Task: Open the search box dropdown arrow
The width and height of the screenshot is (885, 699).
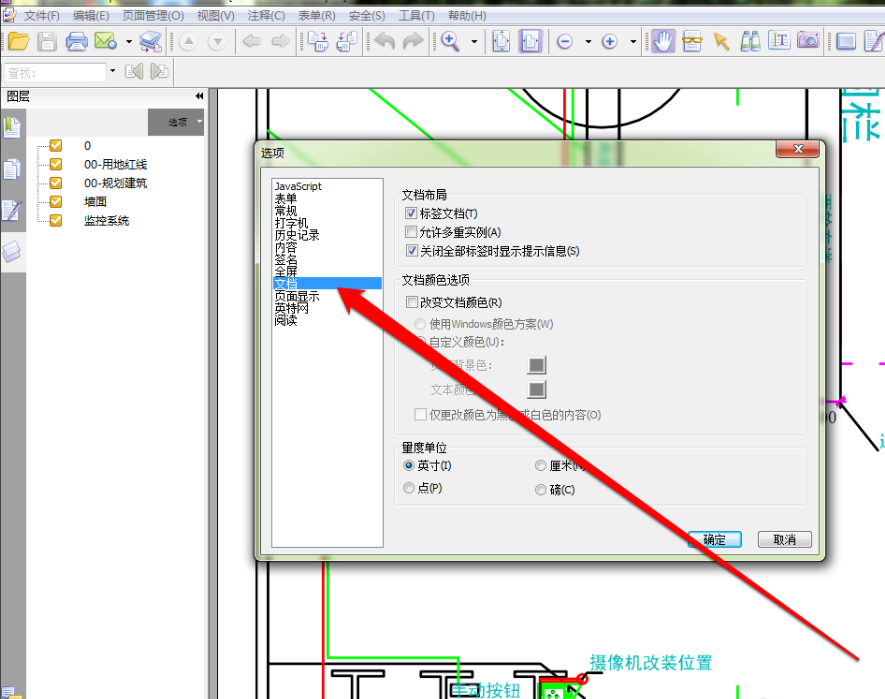Action: click(112, 71)
